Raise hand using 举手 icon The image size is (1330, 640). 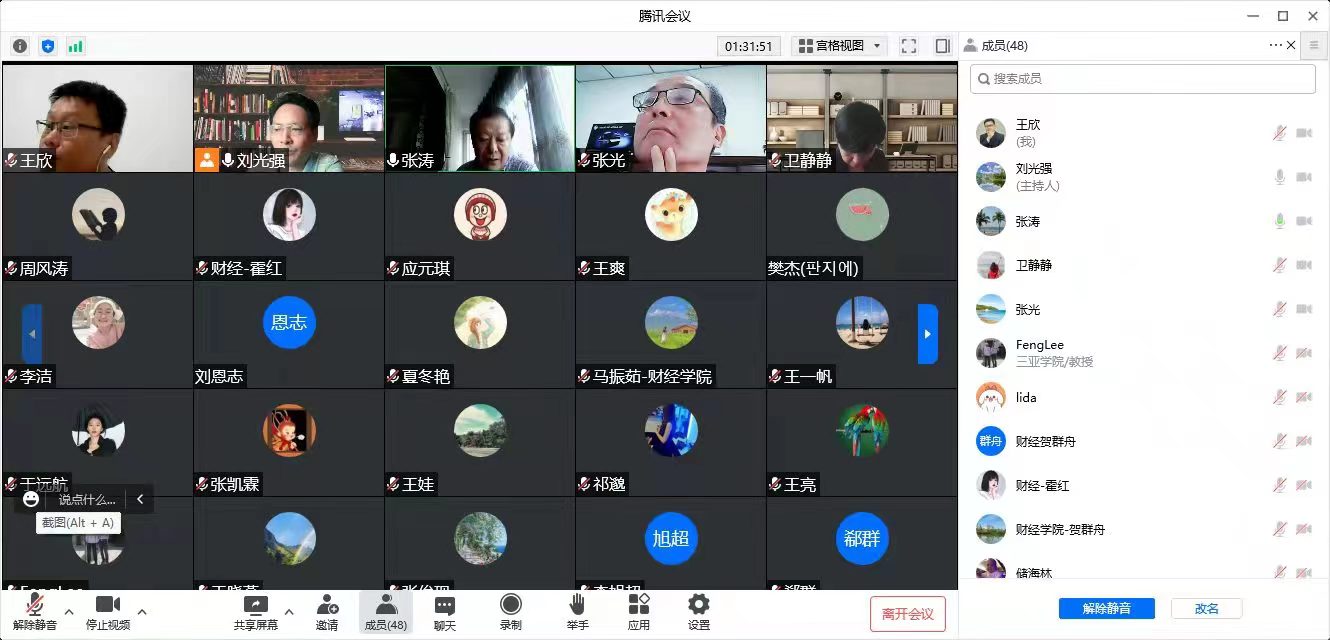pos(577,612)
